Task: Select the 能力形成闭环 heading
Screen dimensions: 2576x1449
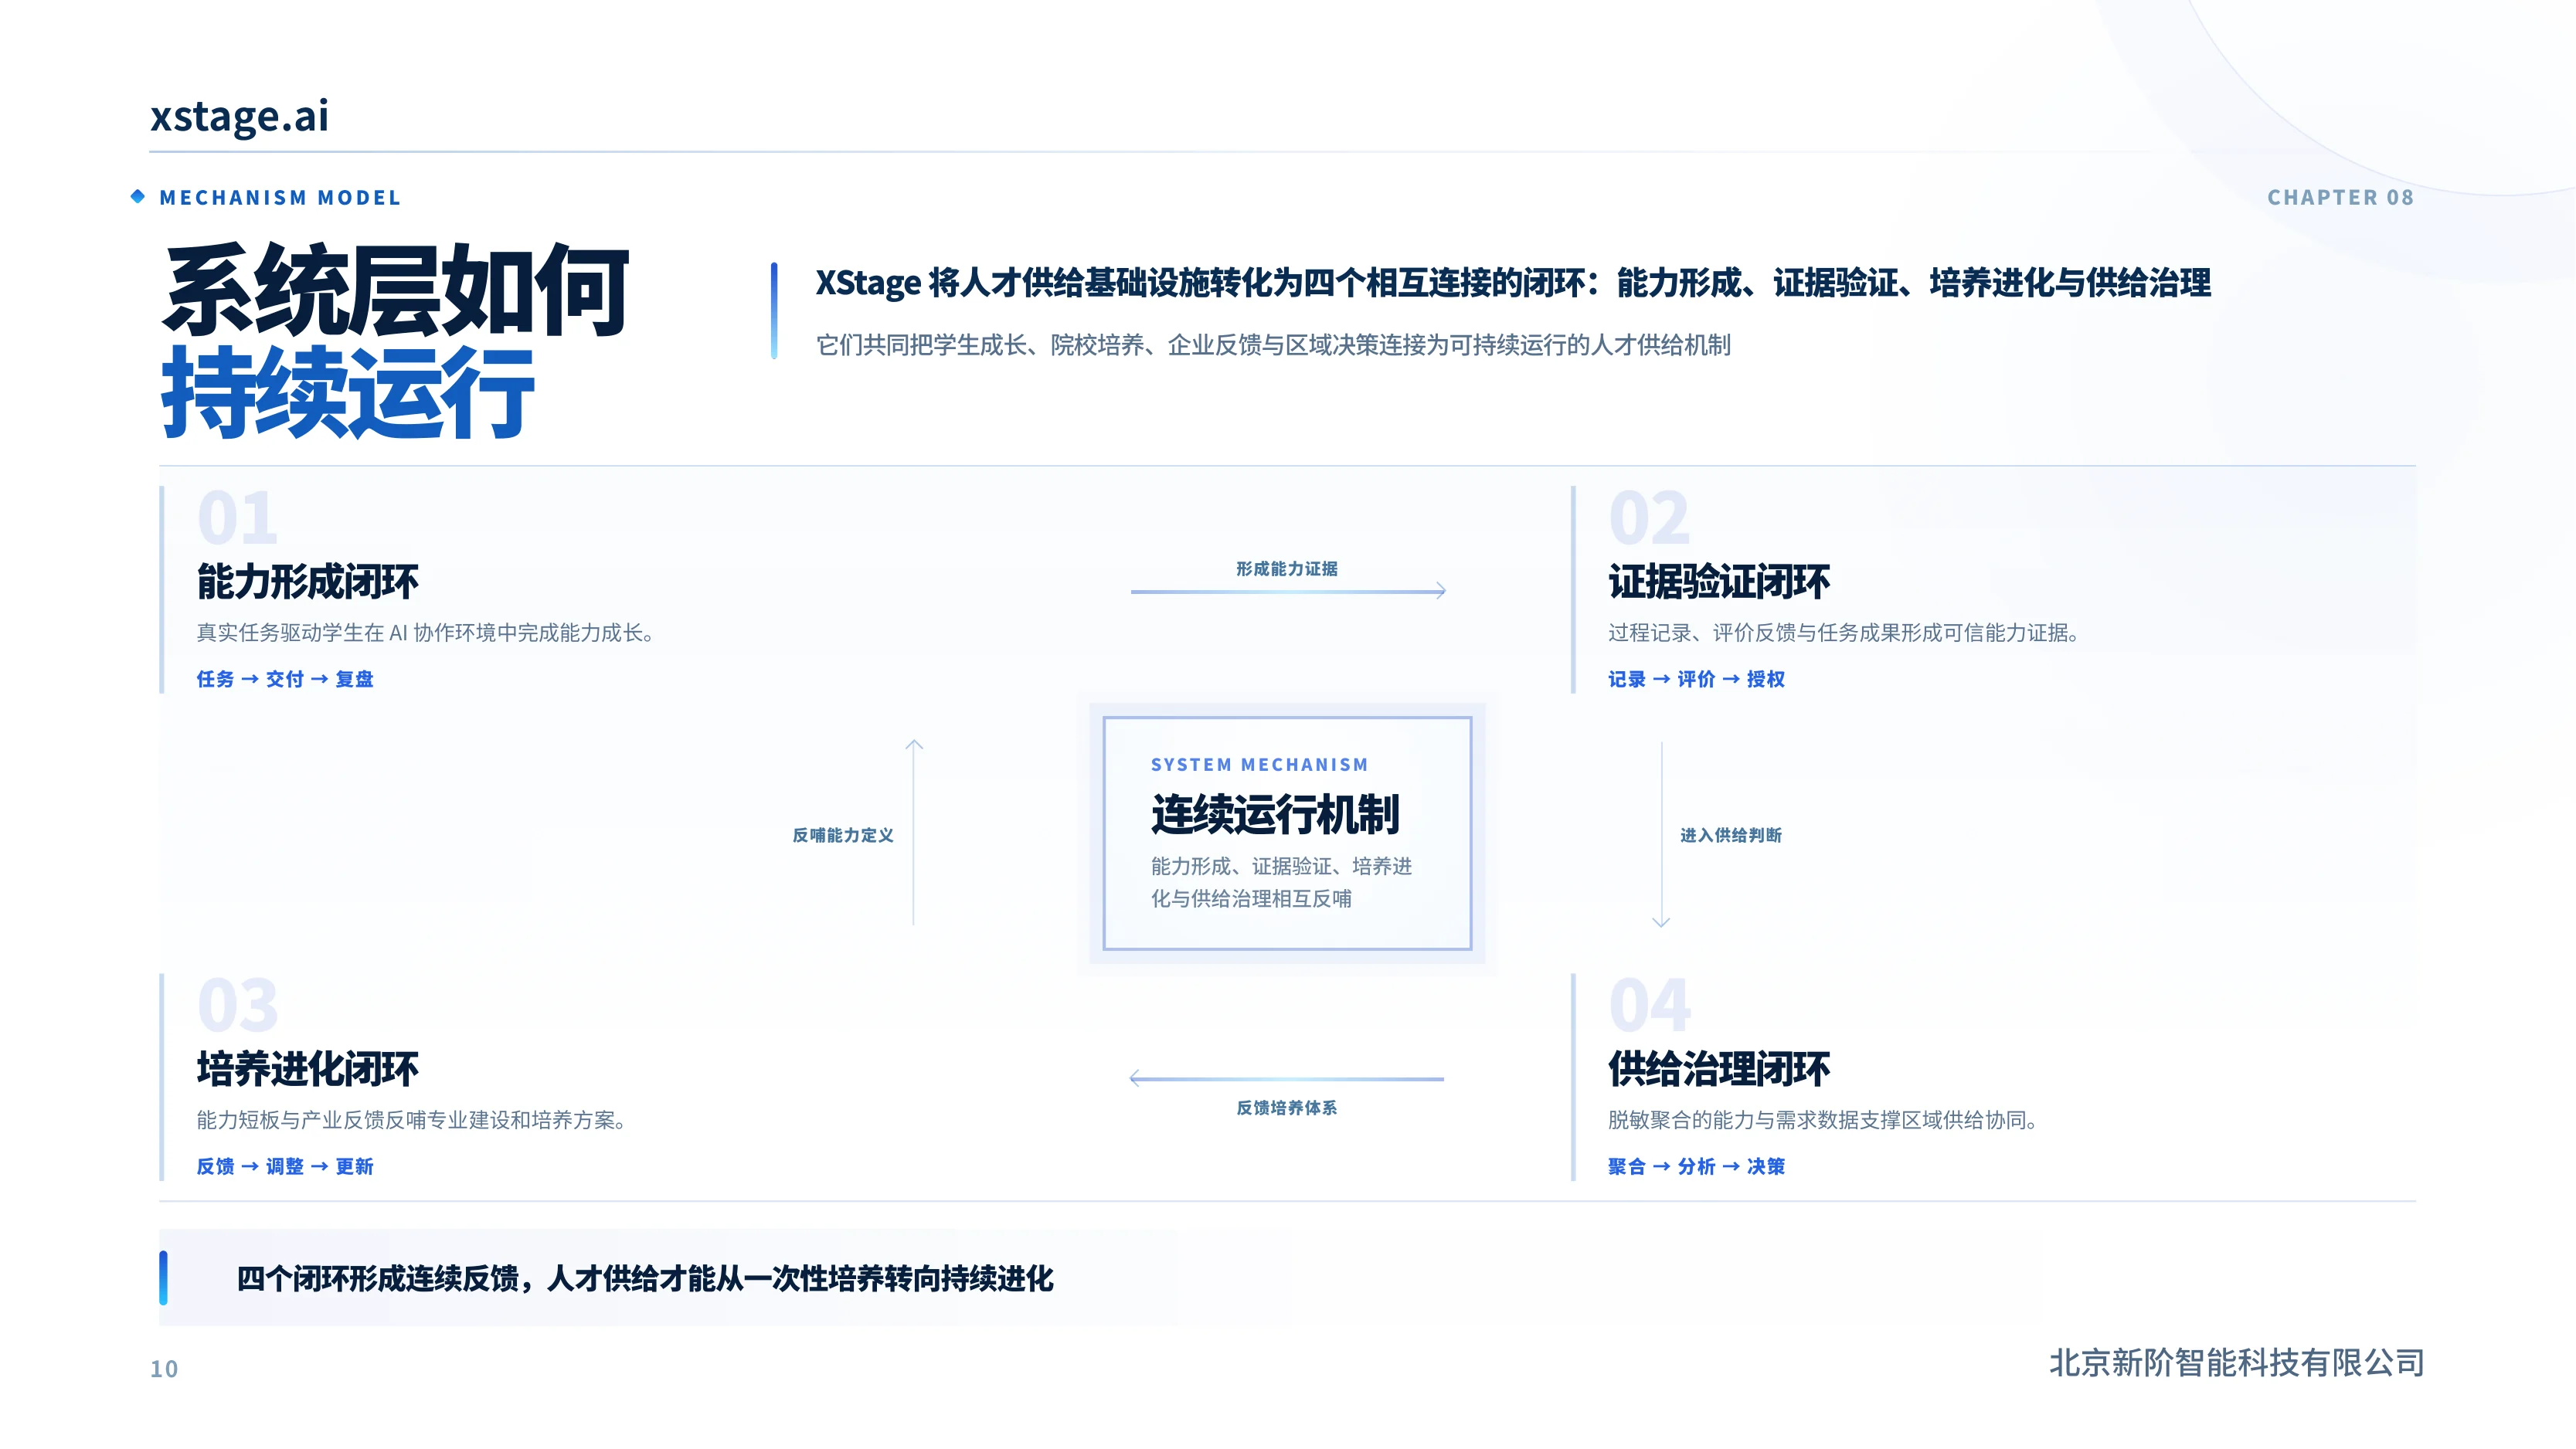Action: pos(308,582)
